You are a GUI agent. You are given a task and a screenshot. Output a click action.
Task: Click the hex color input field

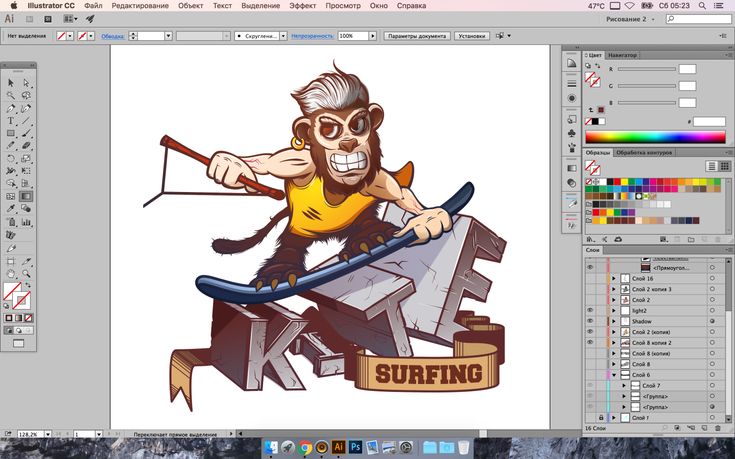[x=709, y=122]
